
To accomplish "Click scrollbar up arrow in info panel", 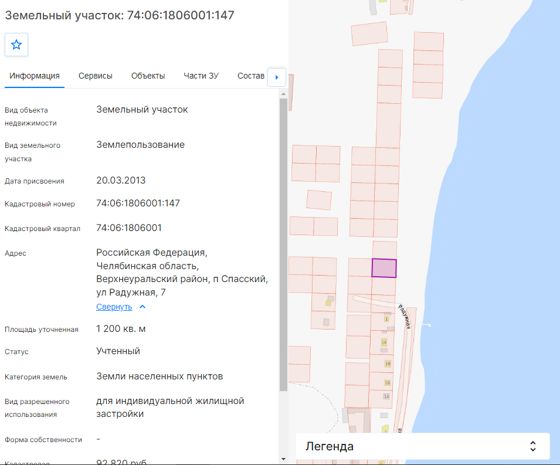I will point(283,94).
